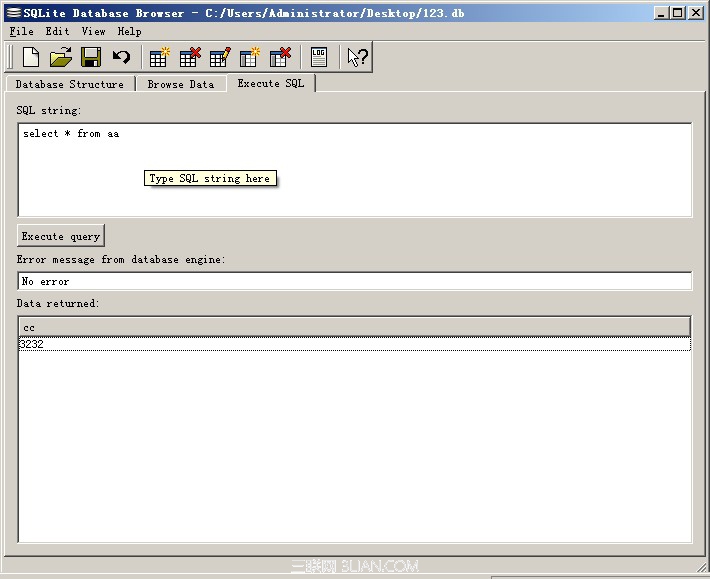Click the Delete Table icon
The image size is (710, 579).
coord(190,57)
